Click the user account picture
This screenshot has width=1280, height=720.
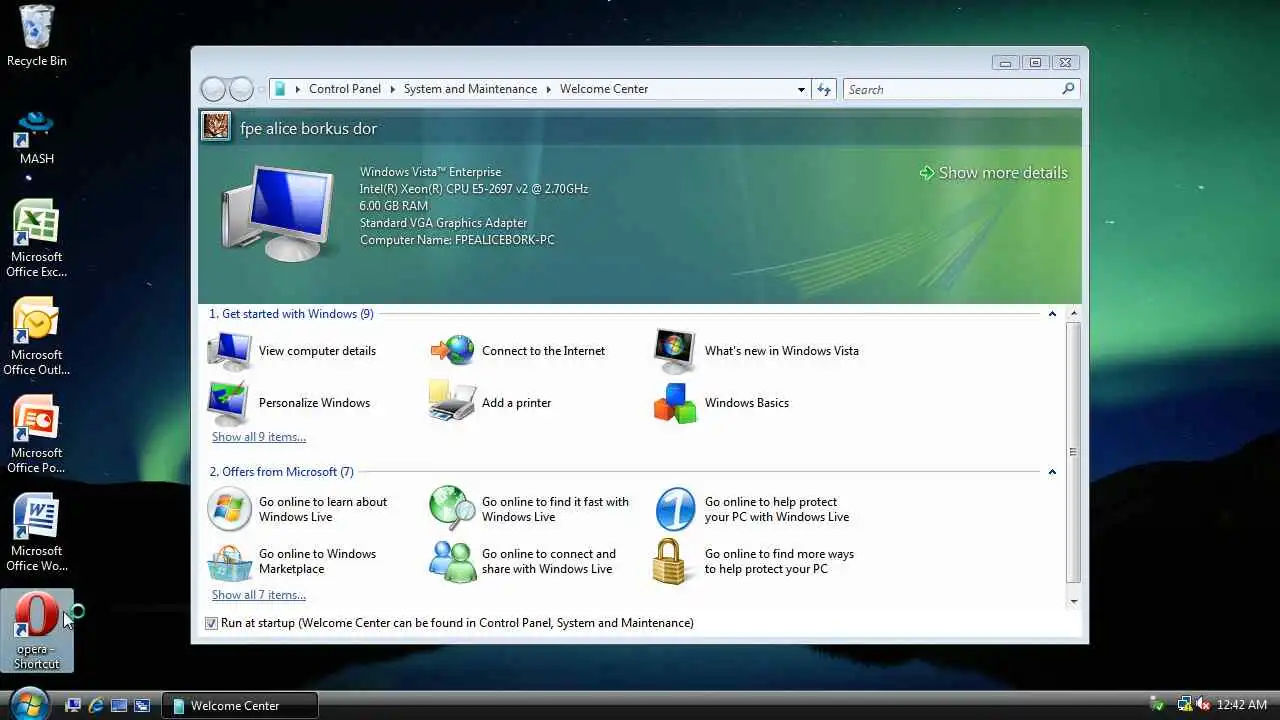pos(216,127)
